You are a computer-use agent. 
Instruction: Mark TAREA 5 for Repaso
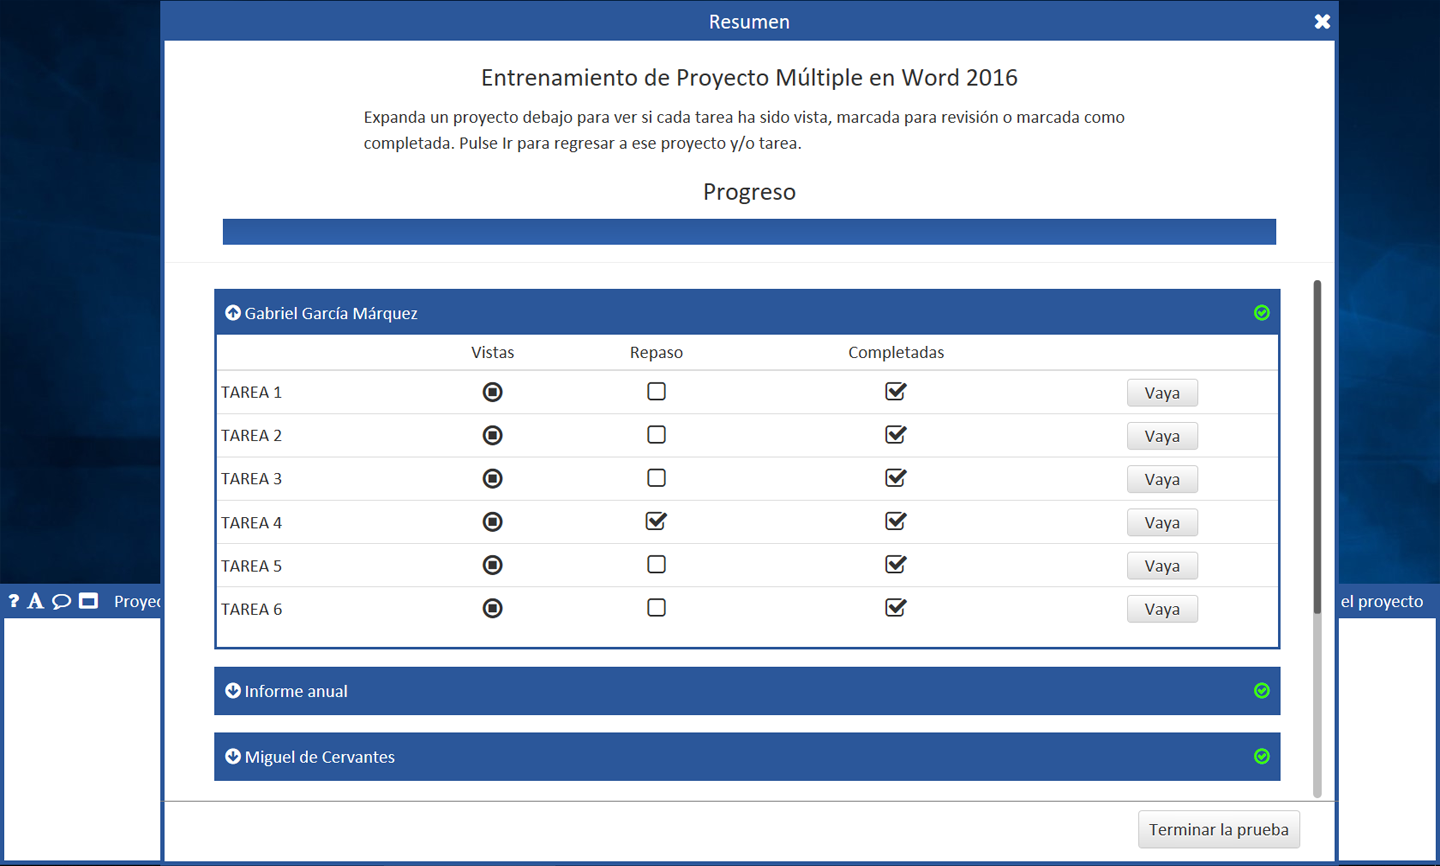pos(656,564)
